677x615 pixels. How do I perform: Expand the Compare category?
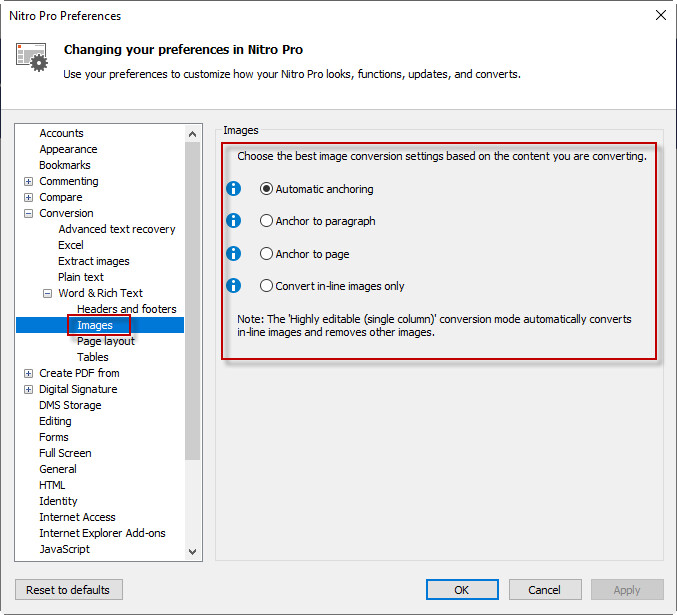point(29,198)
